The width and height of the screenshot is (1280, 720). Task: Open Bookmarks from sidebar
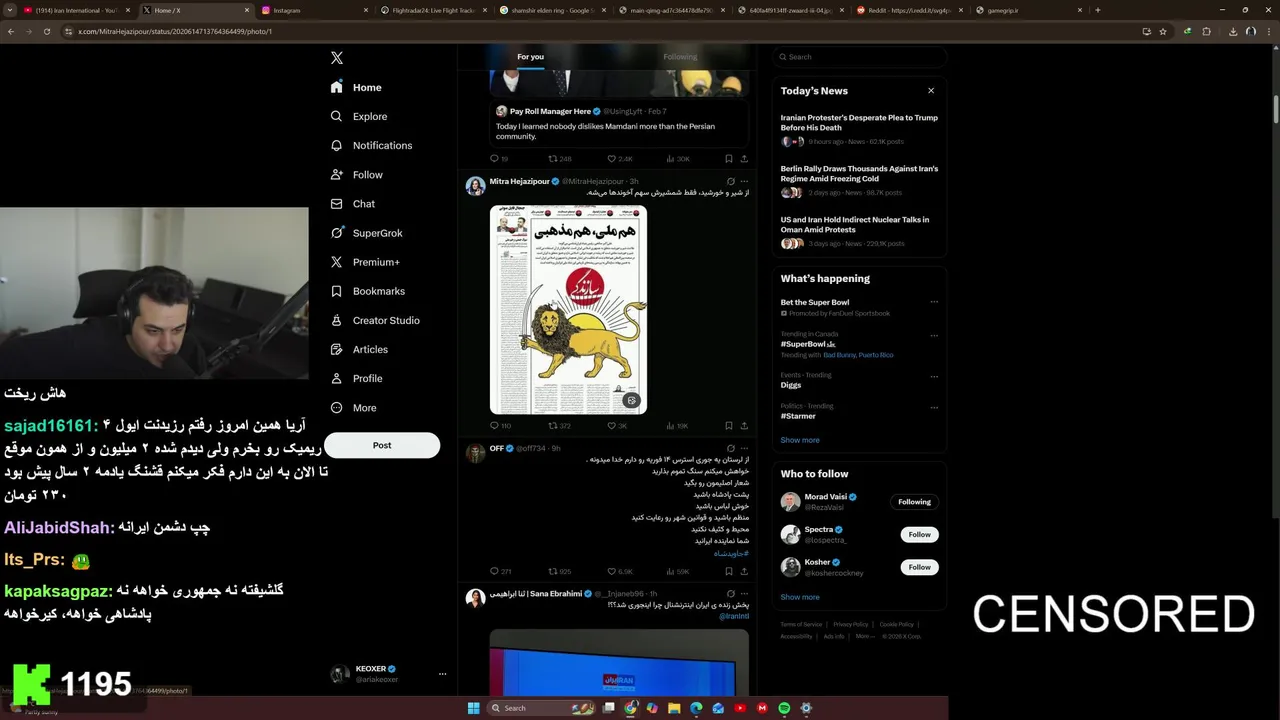click(x=367, y=291)
